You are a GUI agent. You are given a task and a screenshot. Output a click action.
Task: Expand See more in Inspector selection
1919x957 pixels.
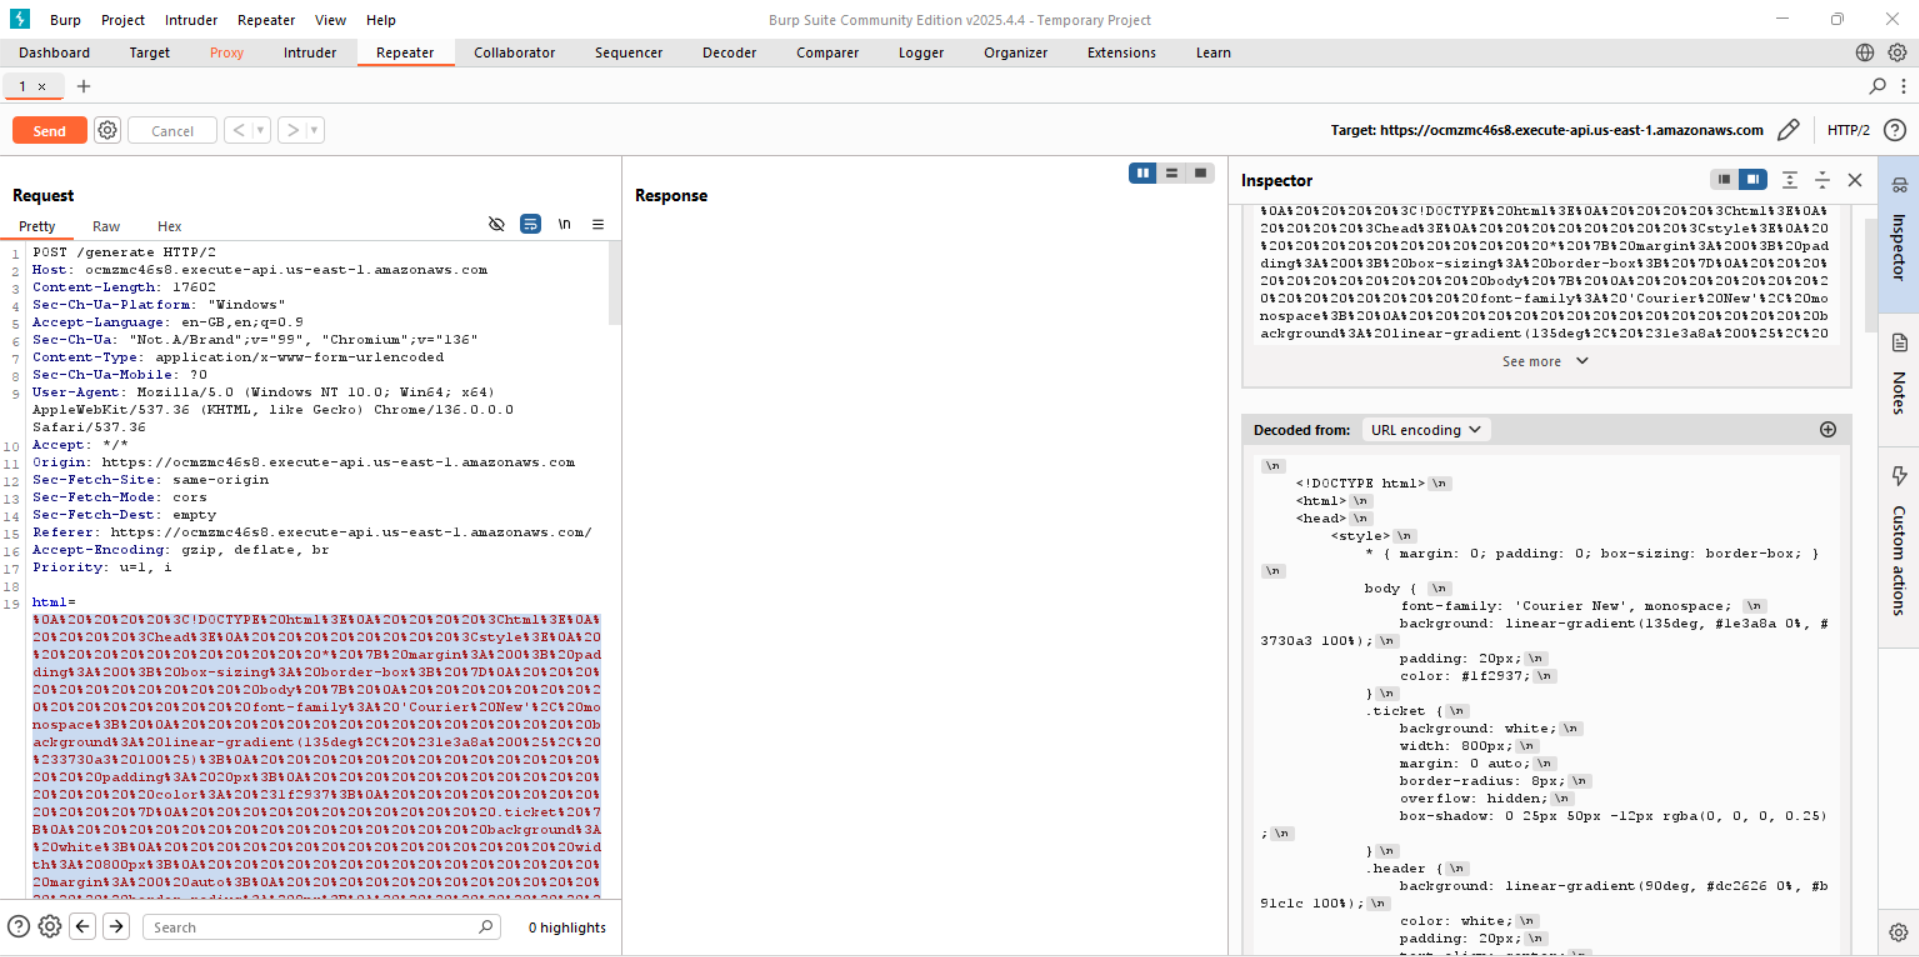(1545, 361)
